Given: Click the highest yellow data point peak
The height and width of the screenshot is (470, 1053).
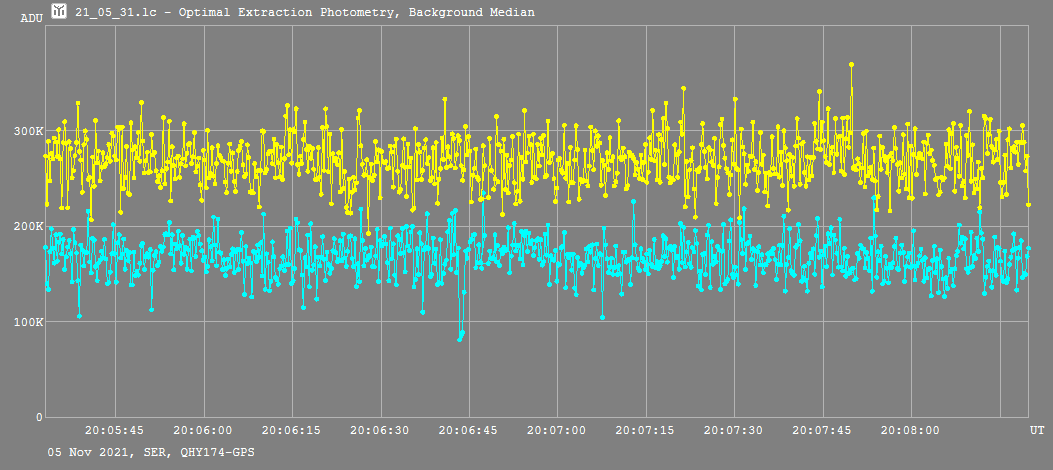Looking at the screenshot, I should [851, 65].
